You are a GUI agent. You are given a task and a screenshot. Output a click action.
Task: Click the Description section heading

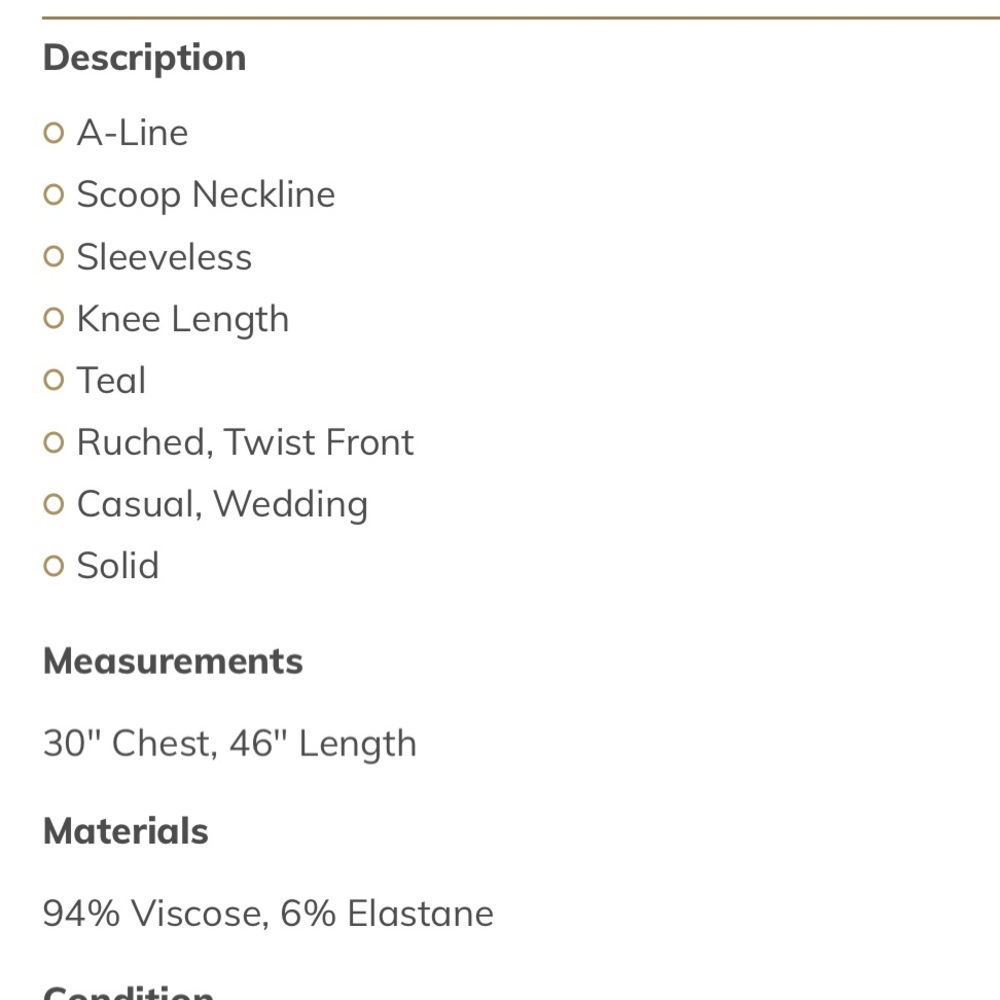(144, 58)
